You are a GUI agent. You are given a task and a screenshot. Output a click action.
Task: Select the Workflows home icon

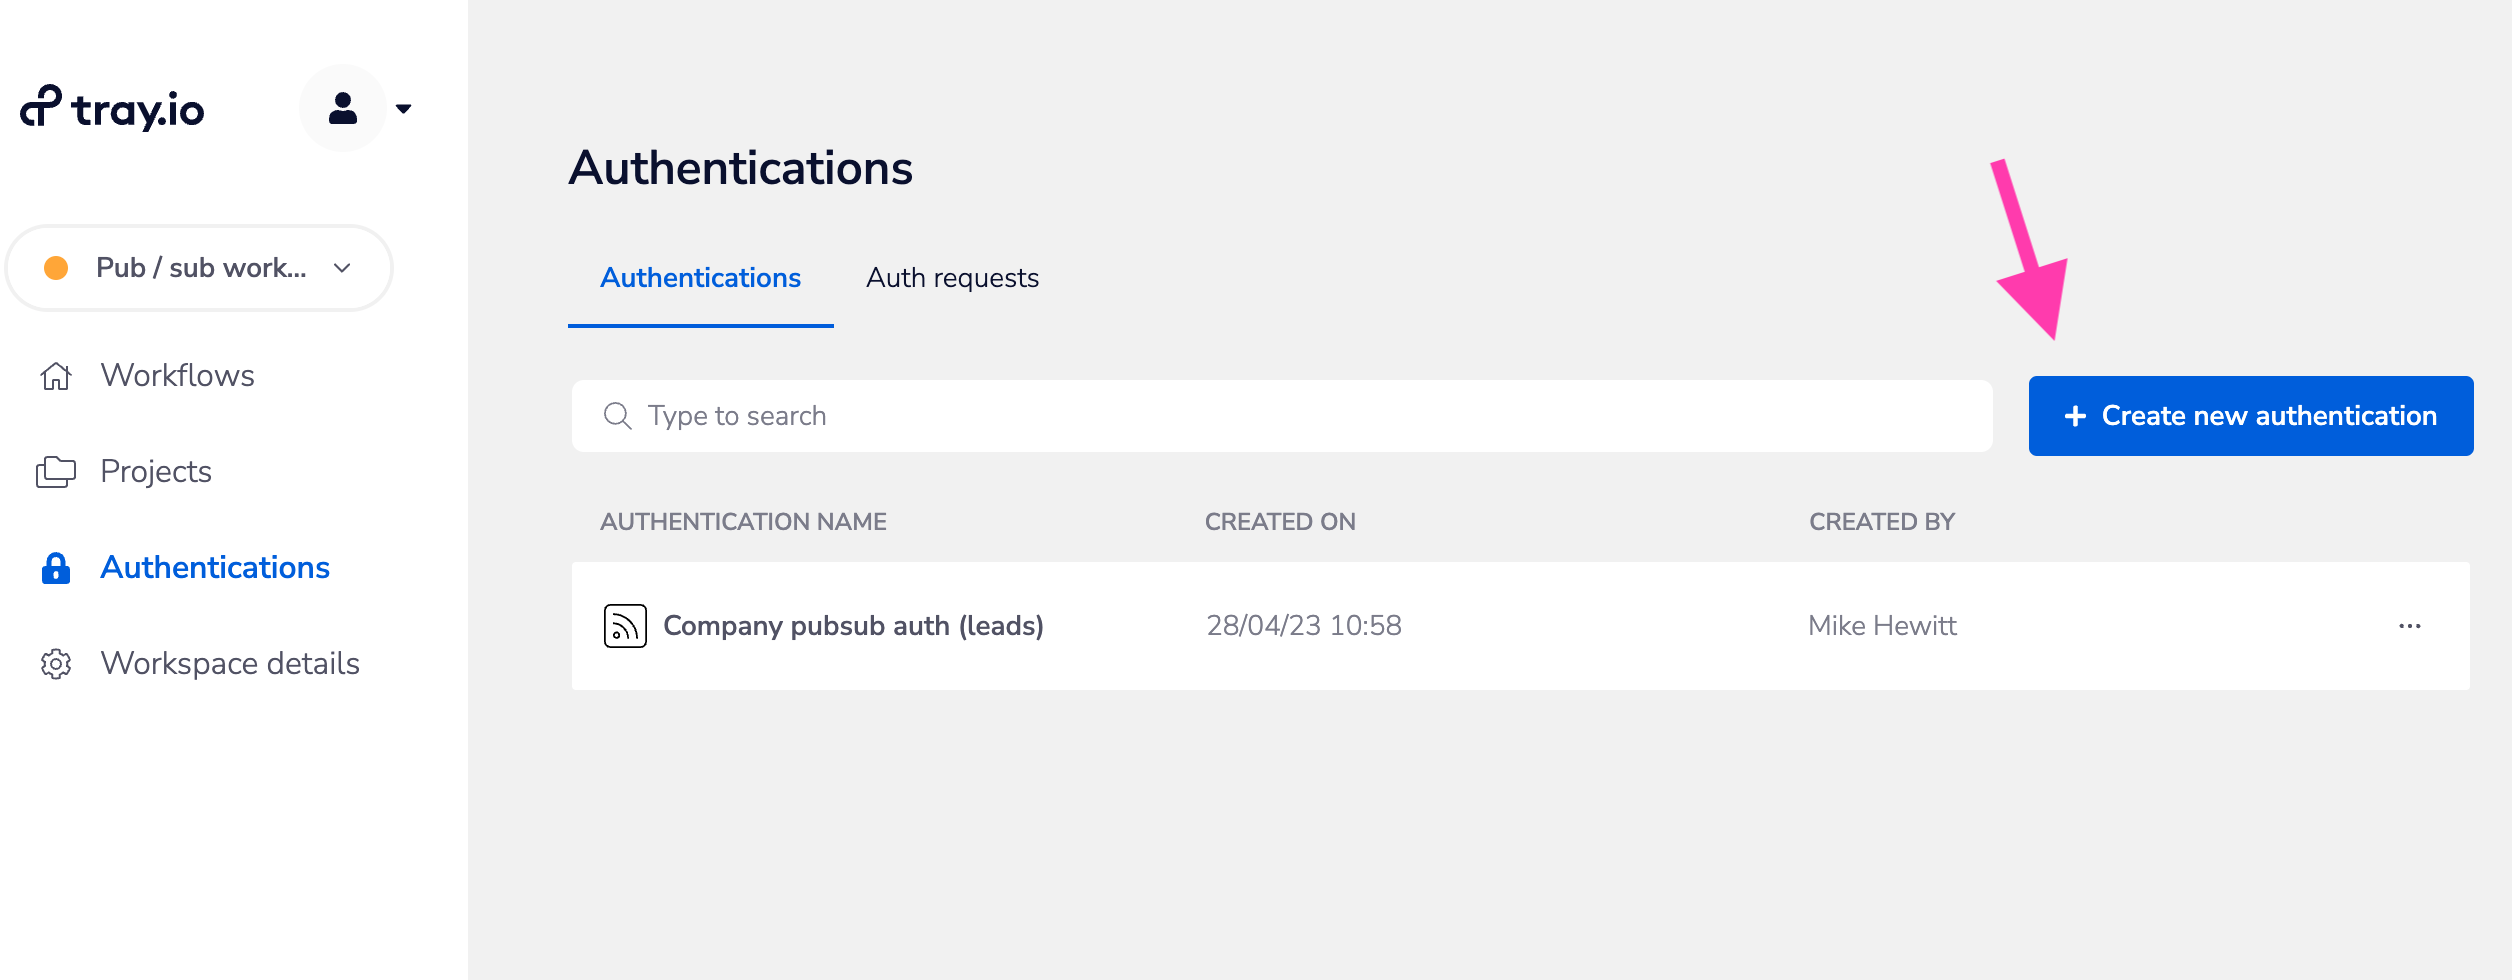55,376
